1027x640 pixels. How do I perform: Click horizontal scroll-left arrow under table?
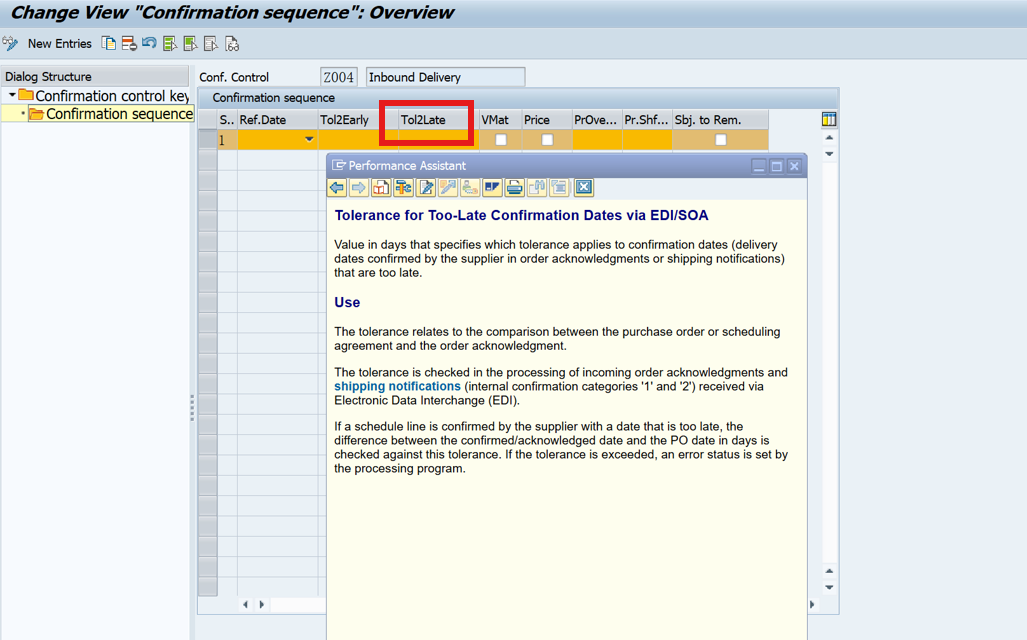[x=246, y=605]
